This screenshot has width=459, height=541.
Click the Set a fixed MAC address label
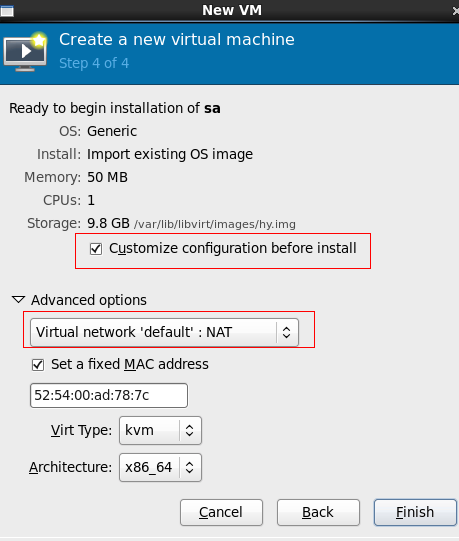click(x=130, y=364)
